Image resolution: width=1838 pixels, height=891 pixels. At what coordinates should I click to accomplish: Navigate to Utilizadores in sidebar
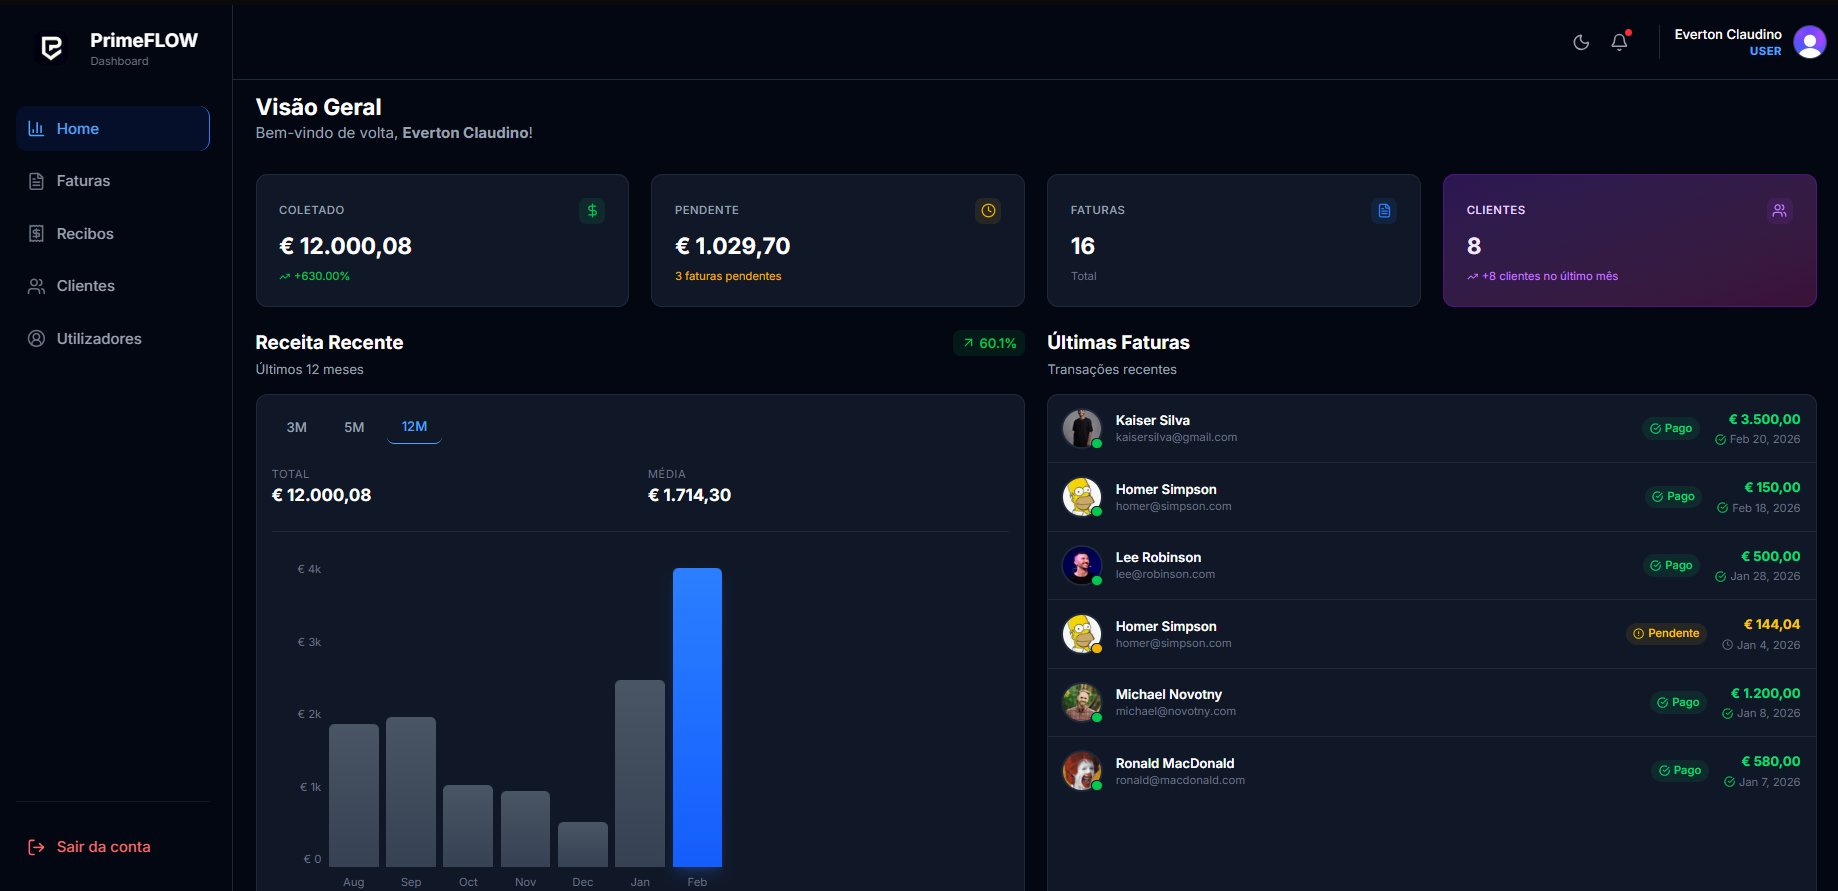tap(98, 339)
